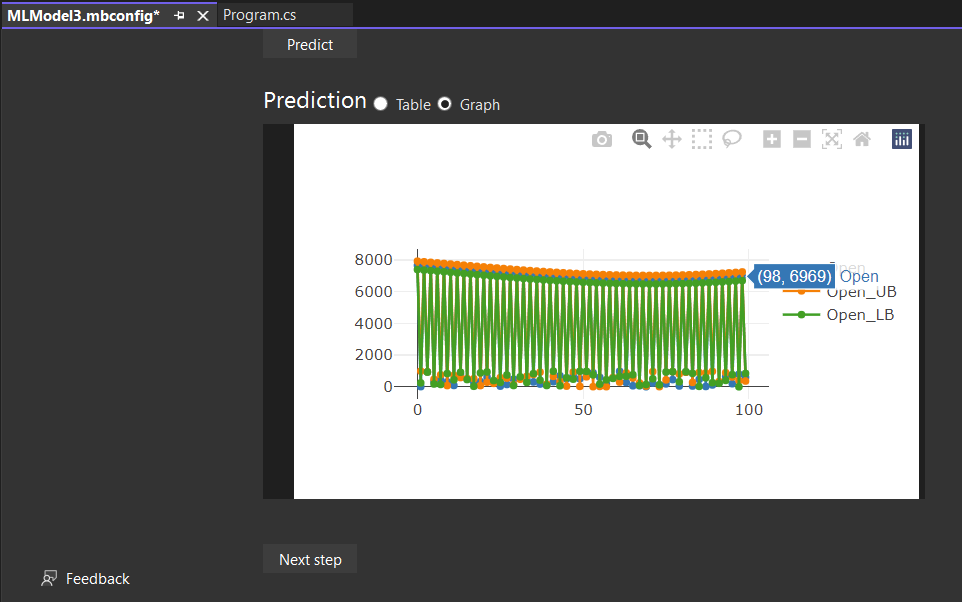Click the Plotly logo in the modebar
The width and height of the screenshot is (962, 602).
tap(901, 139)
